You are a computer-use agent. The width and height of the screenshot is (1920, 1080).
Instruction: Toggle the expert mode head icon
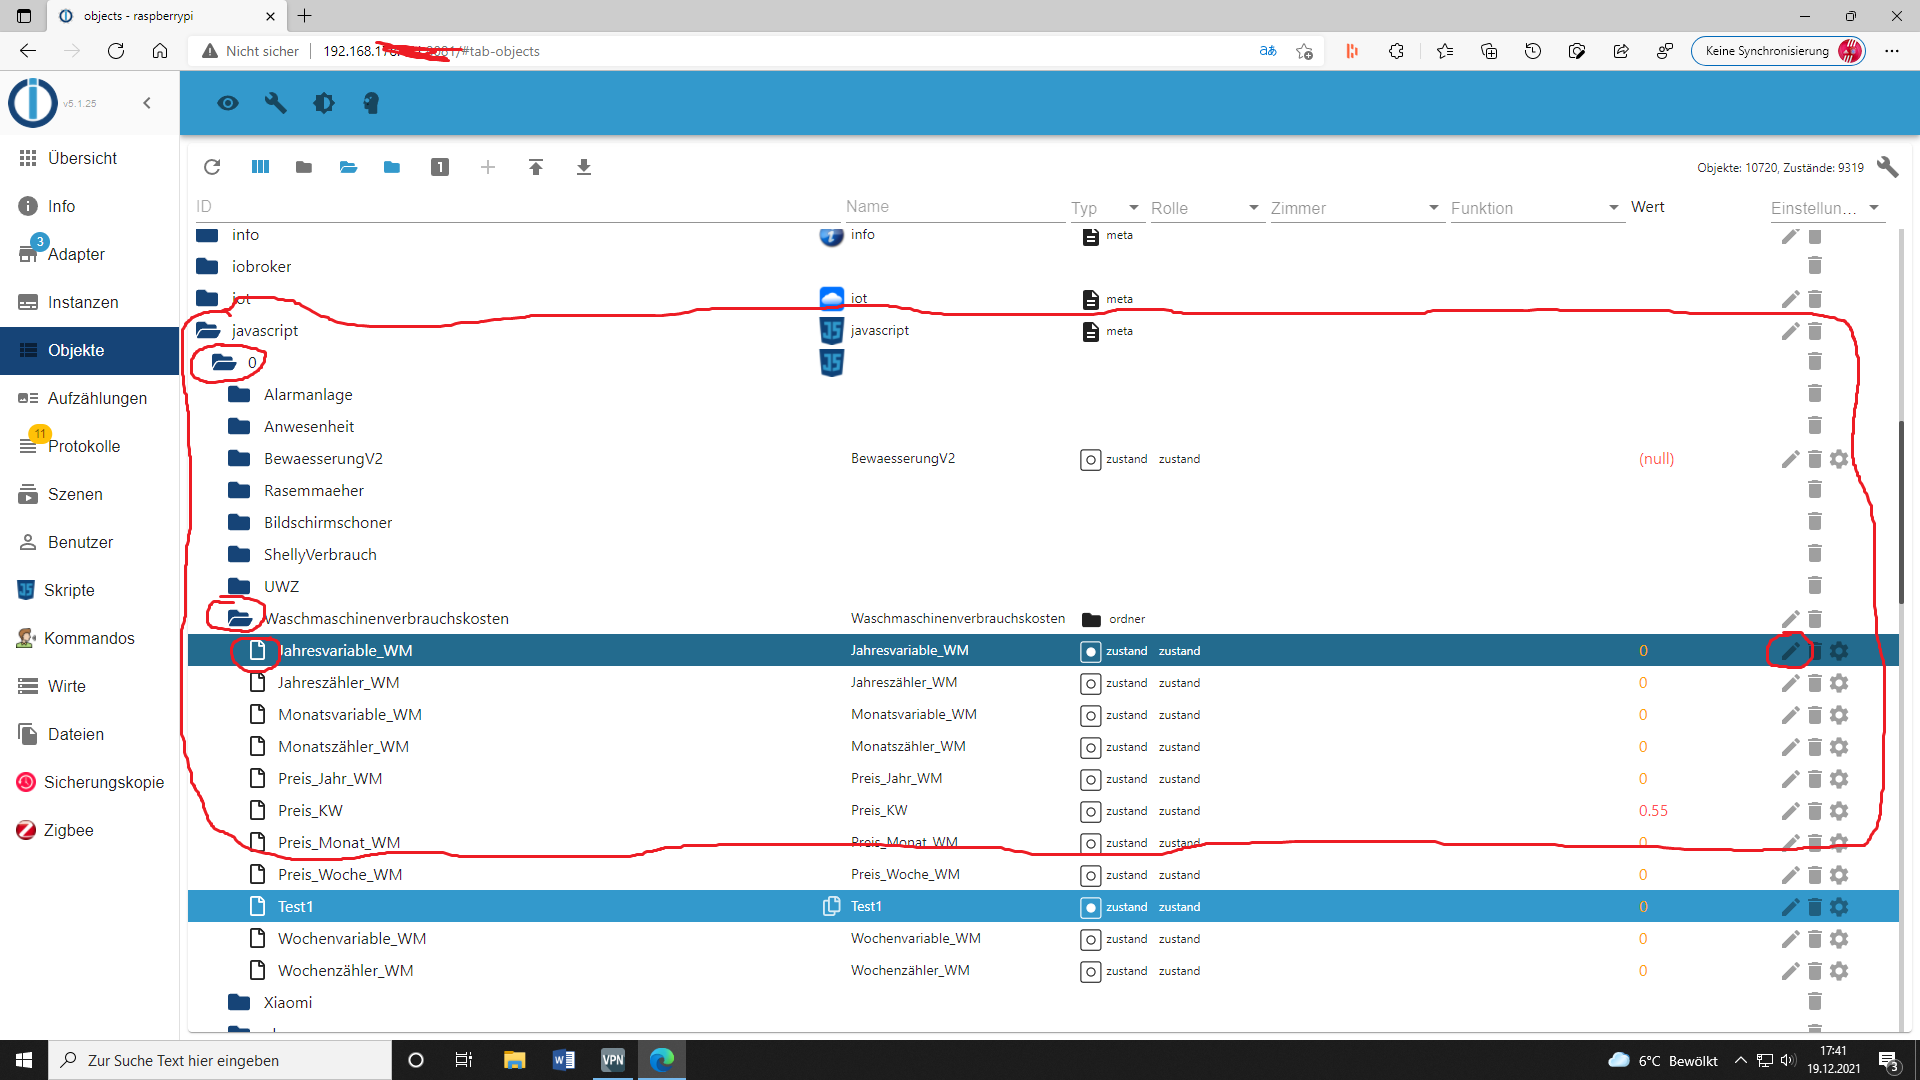[x=371, y=103]
